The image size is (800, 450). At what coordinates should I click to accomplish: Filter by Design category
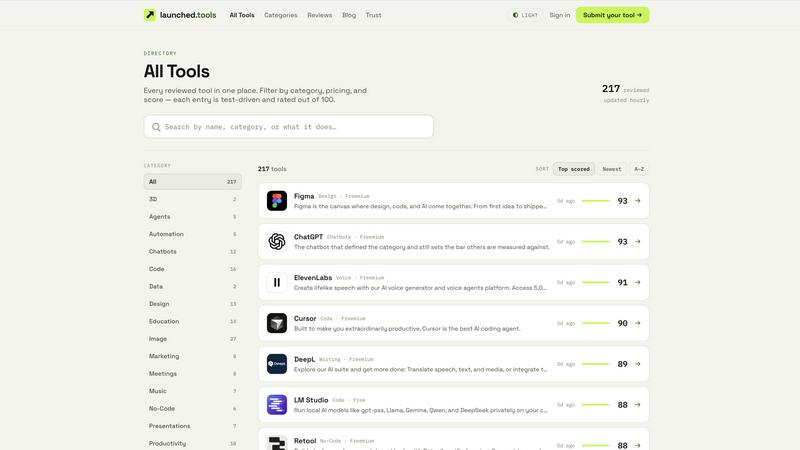pos(192,304)
